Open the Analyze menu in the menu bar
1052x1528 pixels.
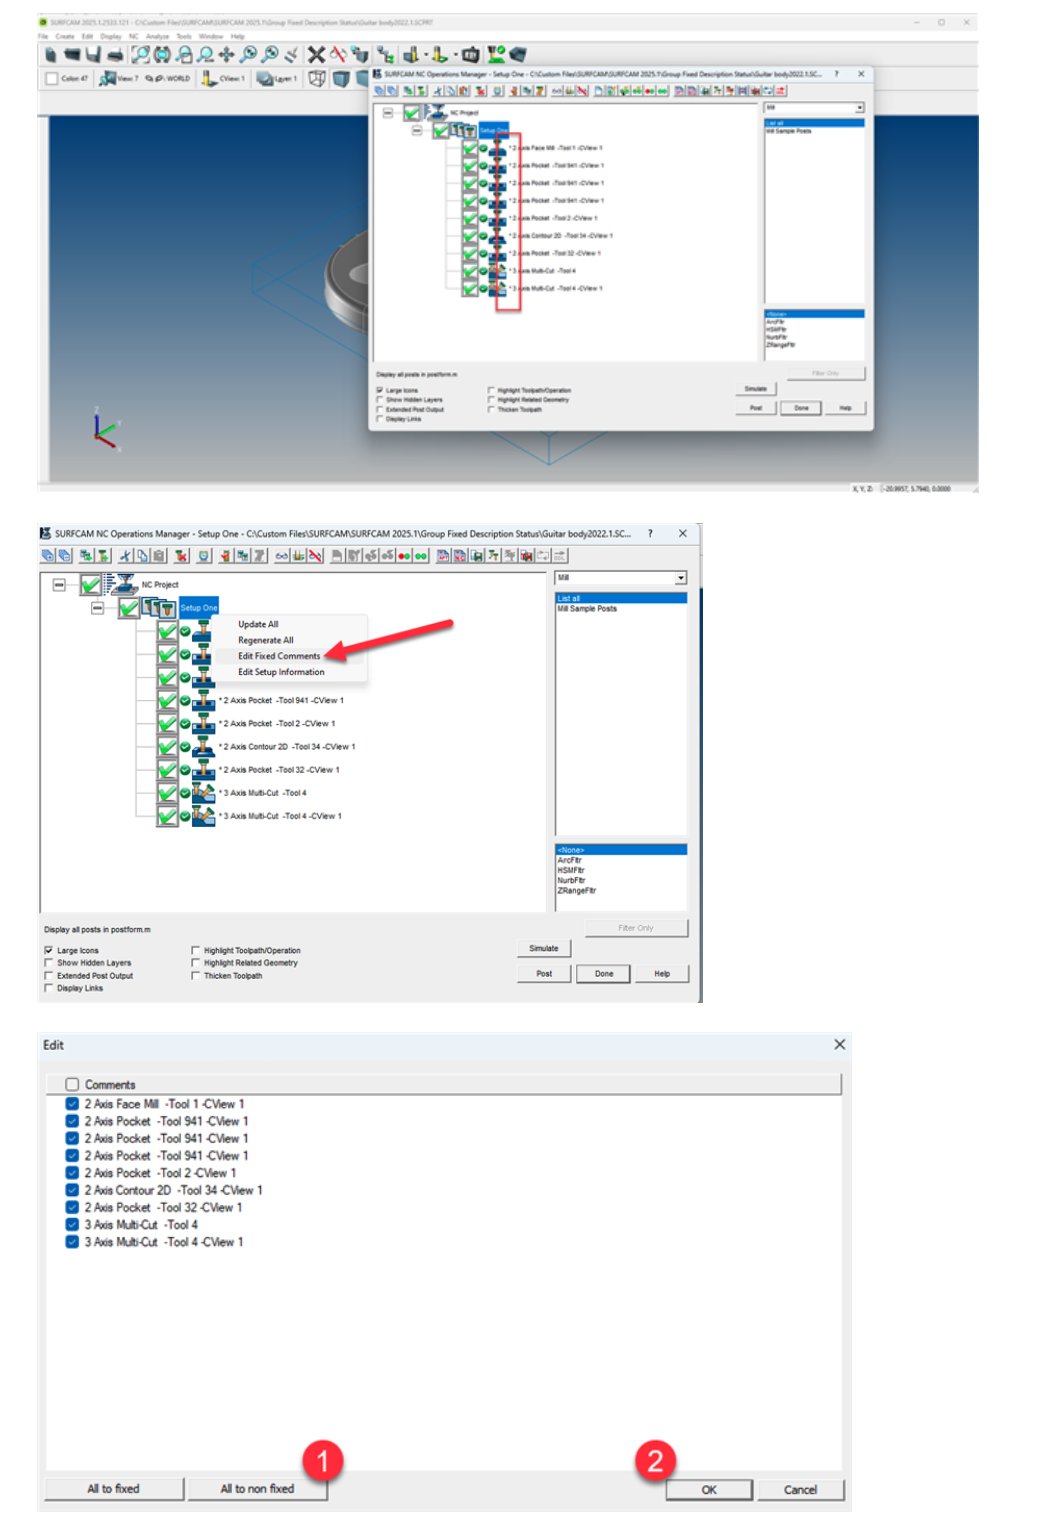click(158, 35)
